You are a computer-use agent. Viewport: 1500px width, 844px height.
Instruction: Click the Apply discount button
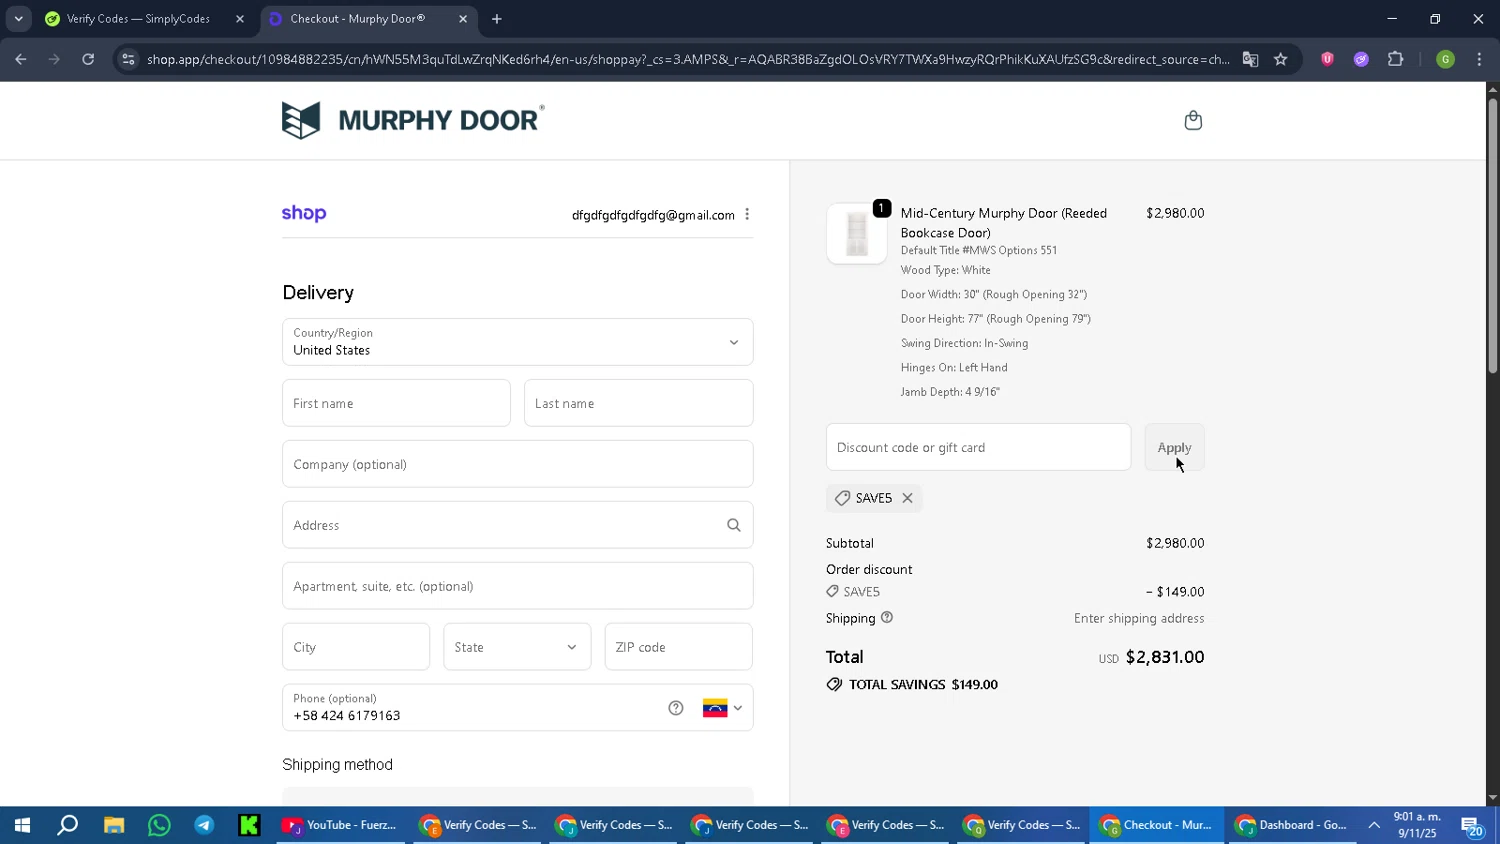[1174, 447]
